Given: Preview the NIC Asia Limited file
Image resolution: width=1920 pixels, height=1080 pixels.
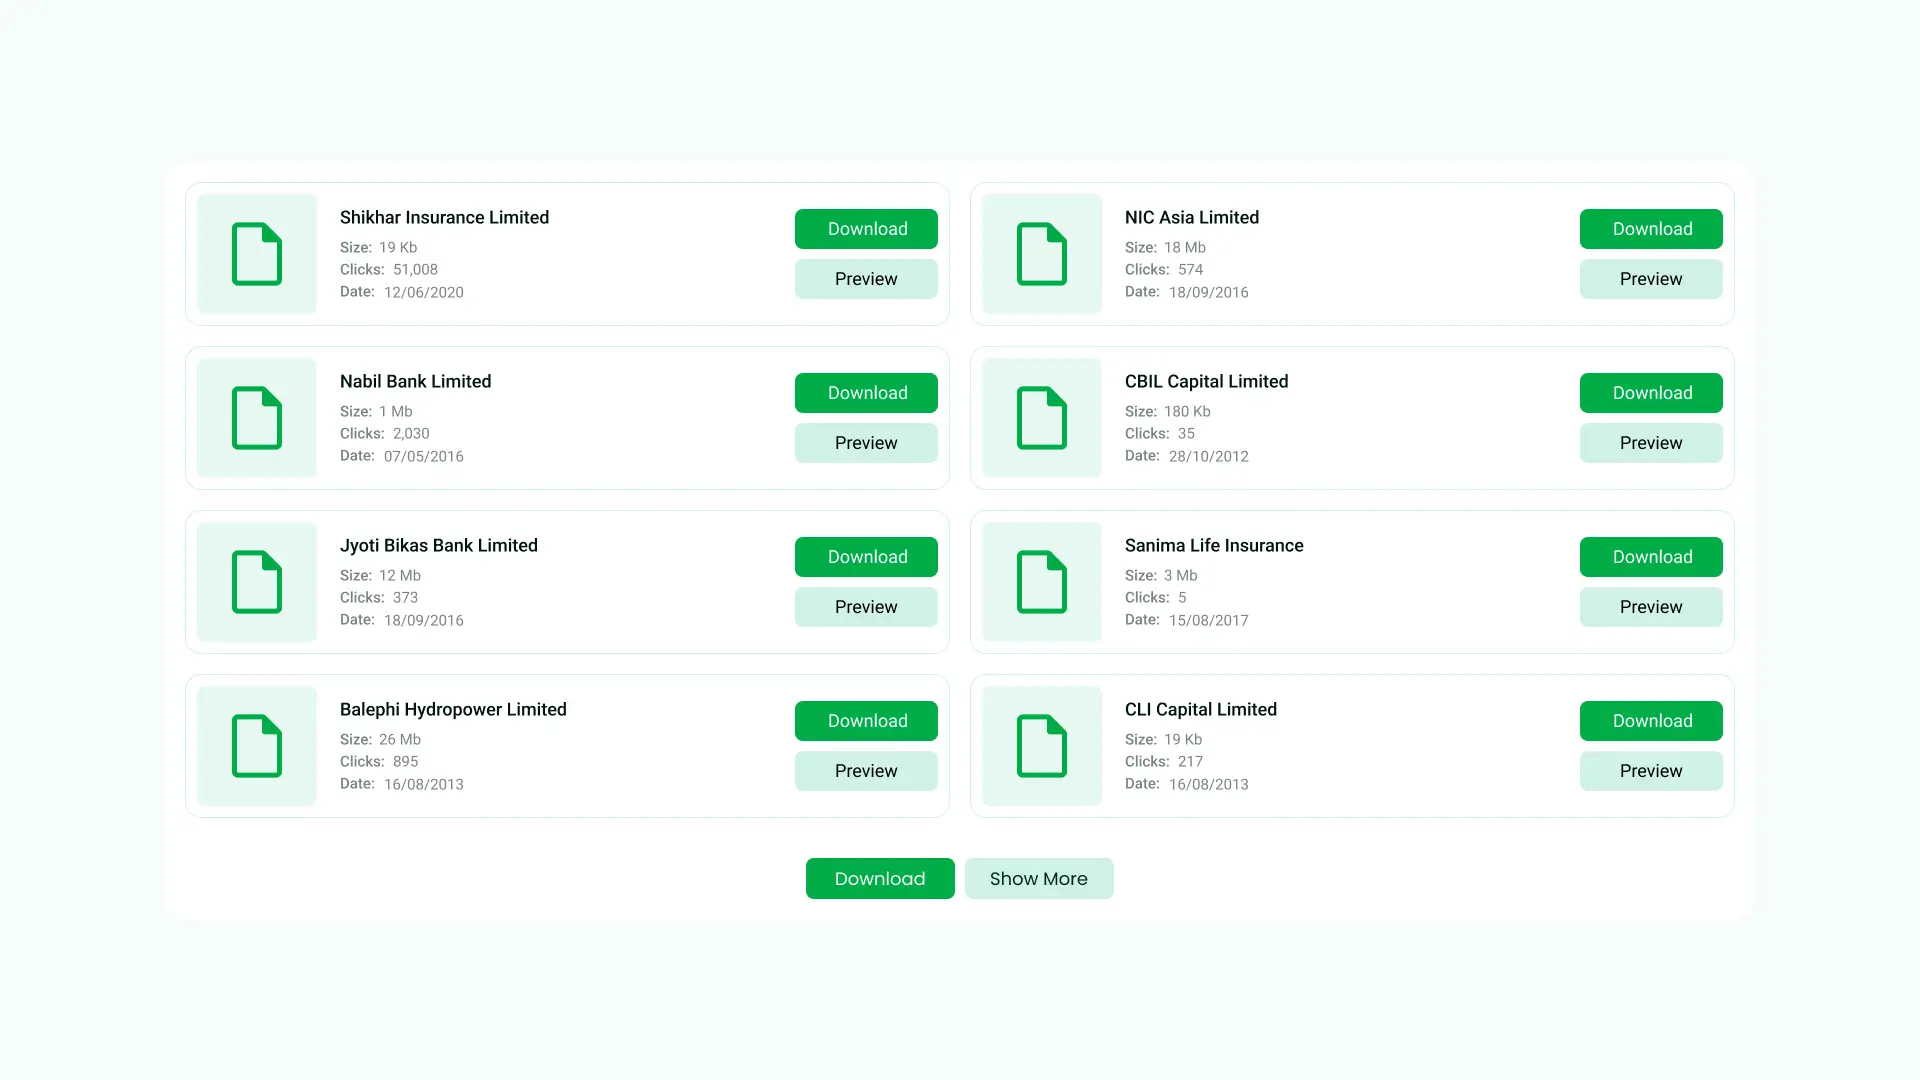Looking at the screenshot, I should click(1651, 278).
